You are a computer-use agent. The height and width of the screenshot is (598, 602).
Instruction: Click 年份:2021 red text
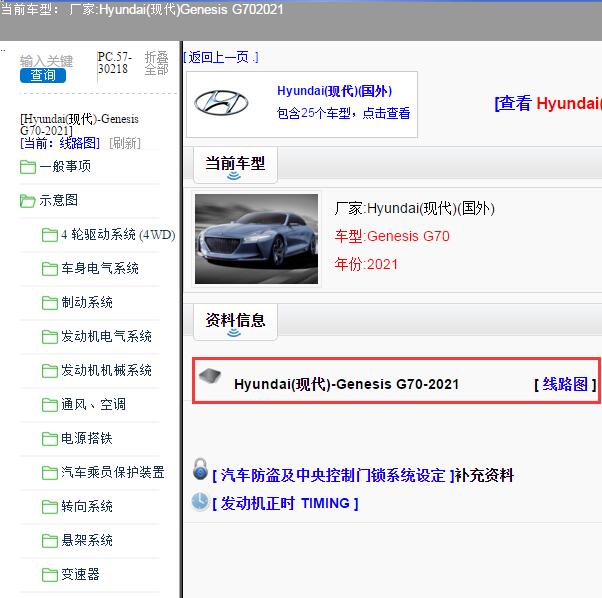[x=366, y=264]
